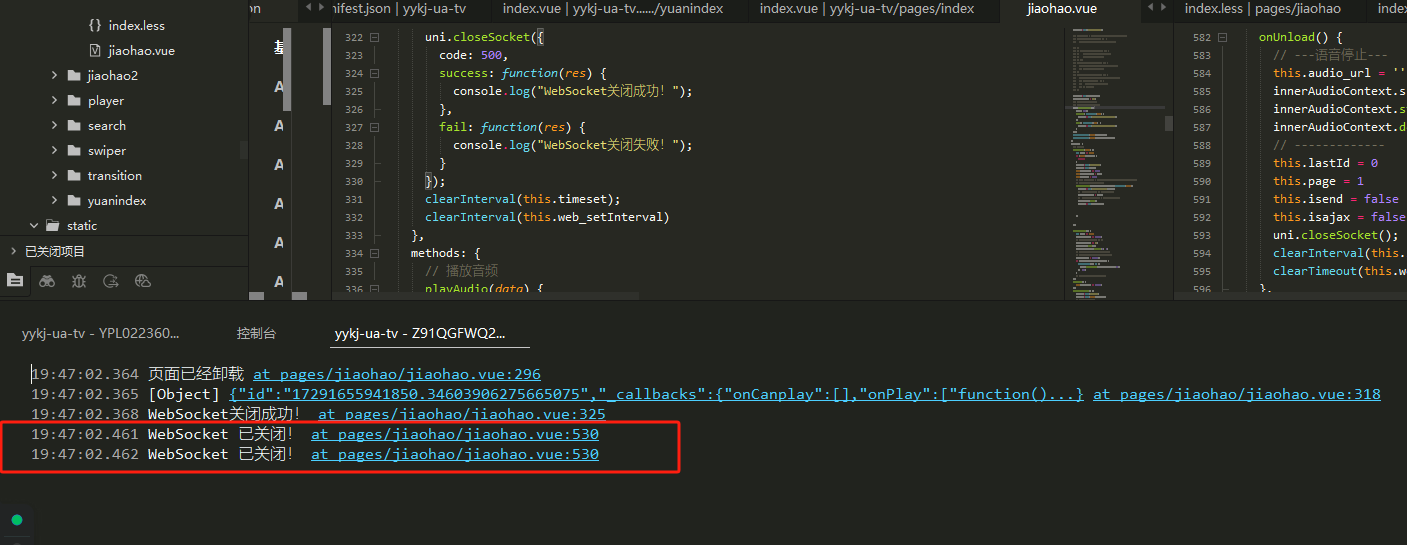This screenshot has height=545, width=1407.
Task: Toggle fold marker on line 327
Action: click(374, 127)
